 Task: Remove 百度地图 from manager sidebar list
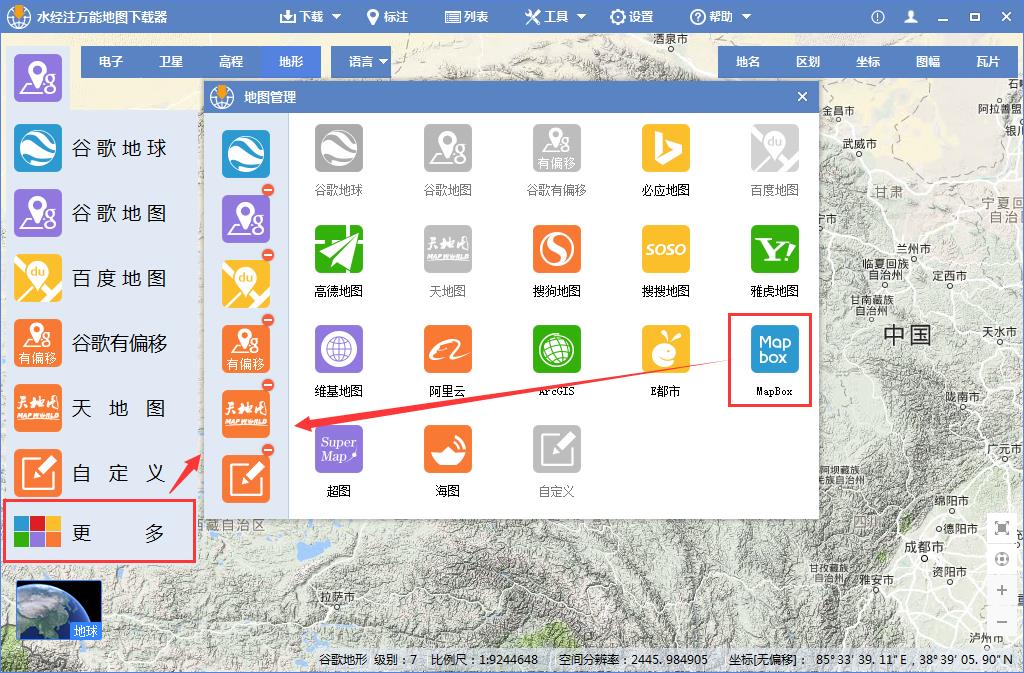[x=268, y=255]
